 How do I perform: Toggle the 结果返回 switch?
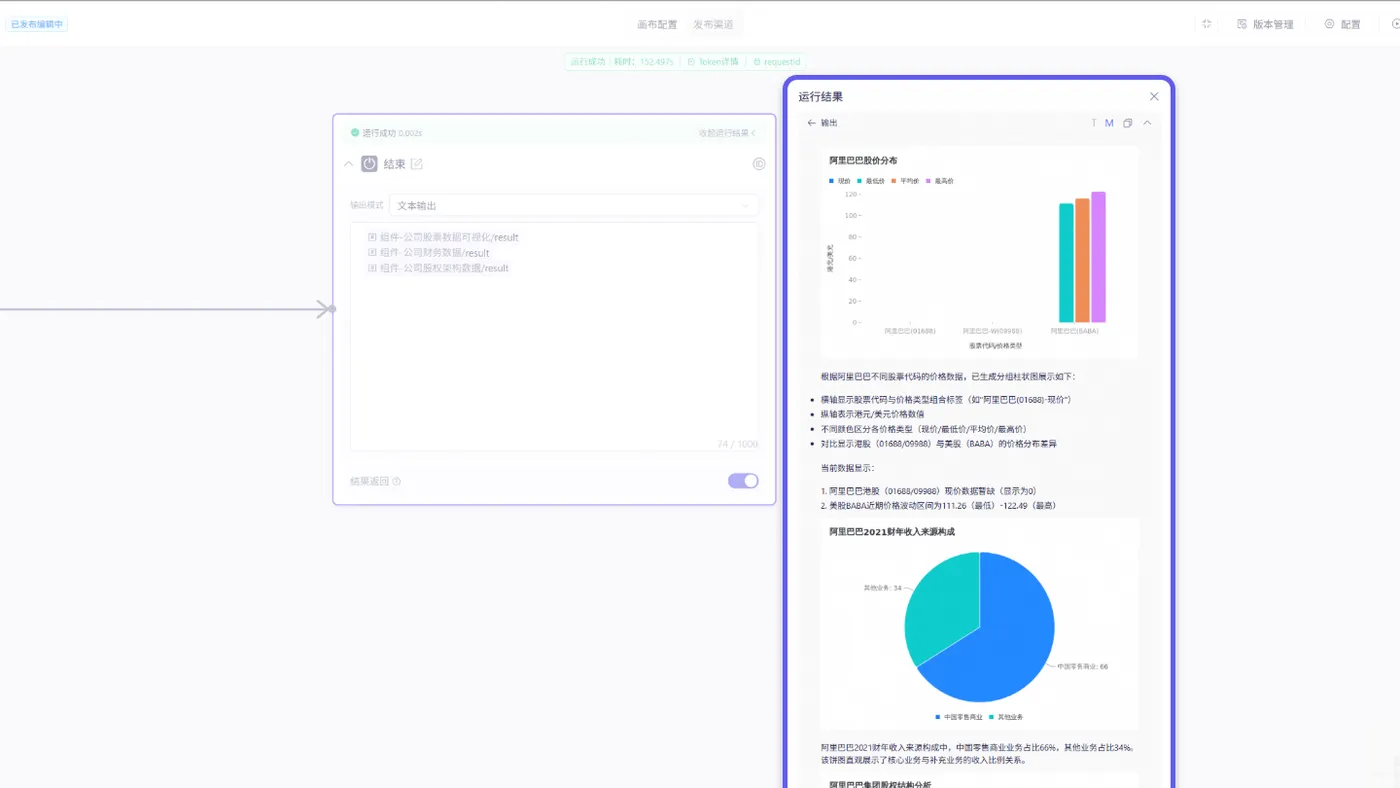point(743,481)
